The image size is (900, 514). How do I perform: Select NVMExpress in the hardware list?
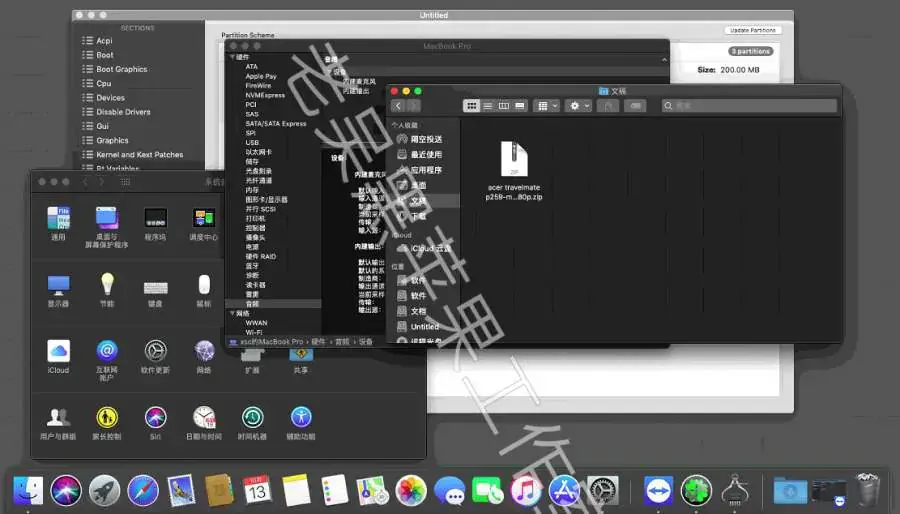tap(265, 95)
